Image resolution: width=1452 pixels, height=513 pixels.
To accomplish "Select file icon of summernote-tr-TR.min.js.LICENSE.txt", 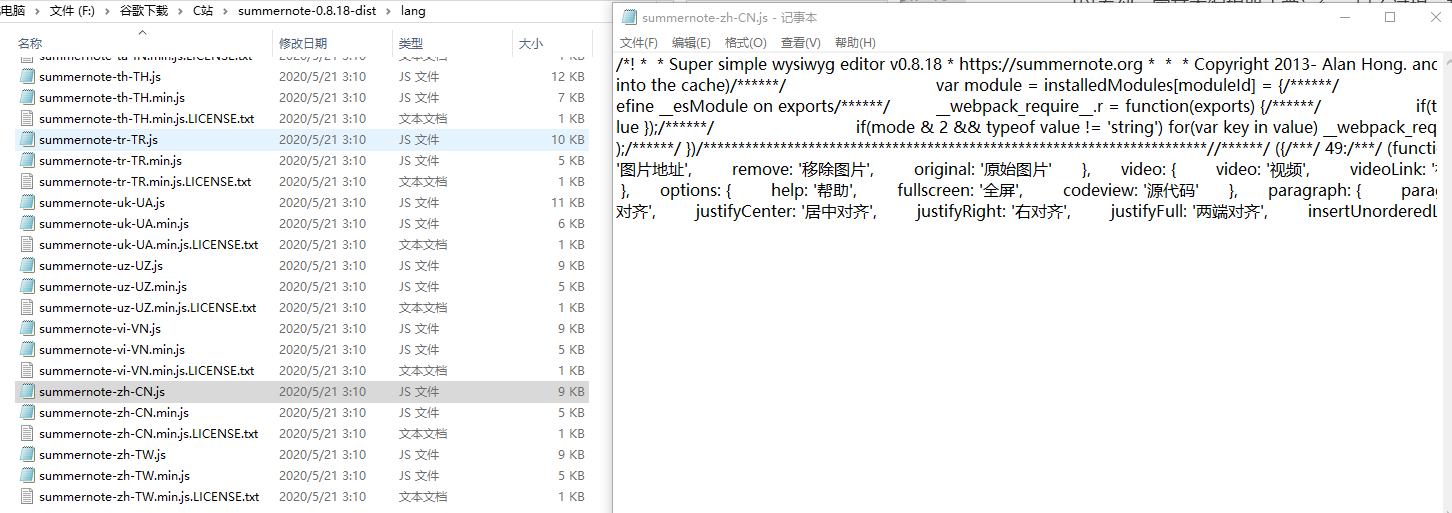I will (x=27, y=182).
